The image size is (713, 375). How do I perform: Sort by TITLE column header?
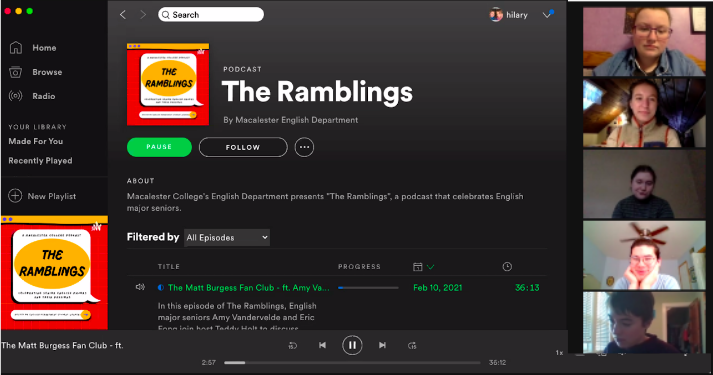click(x=169, y=267)
